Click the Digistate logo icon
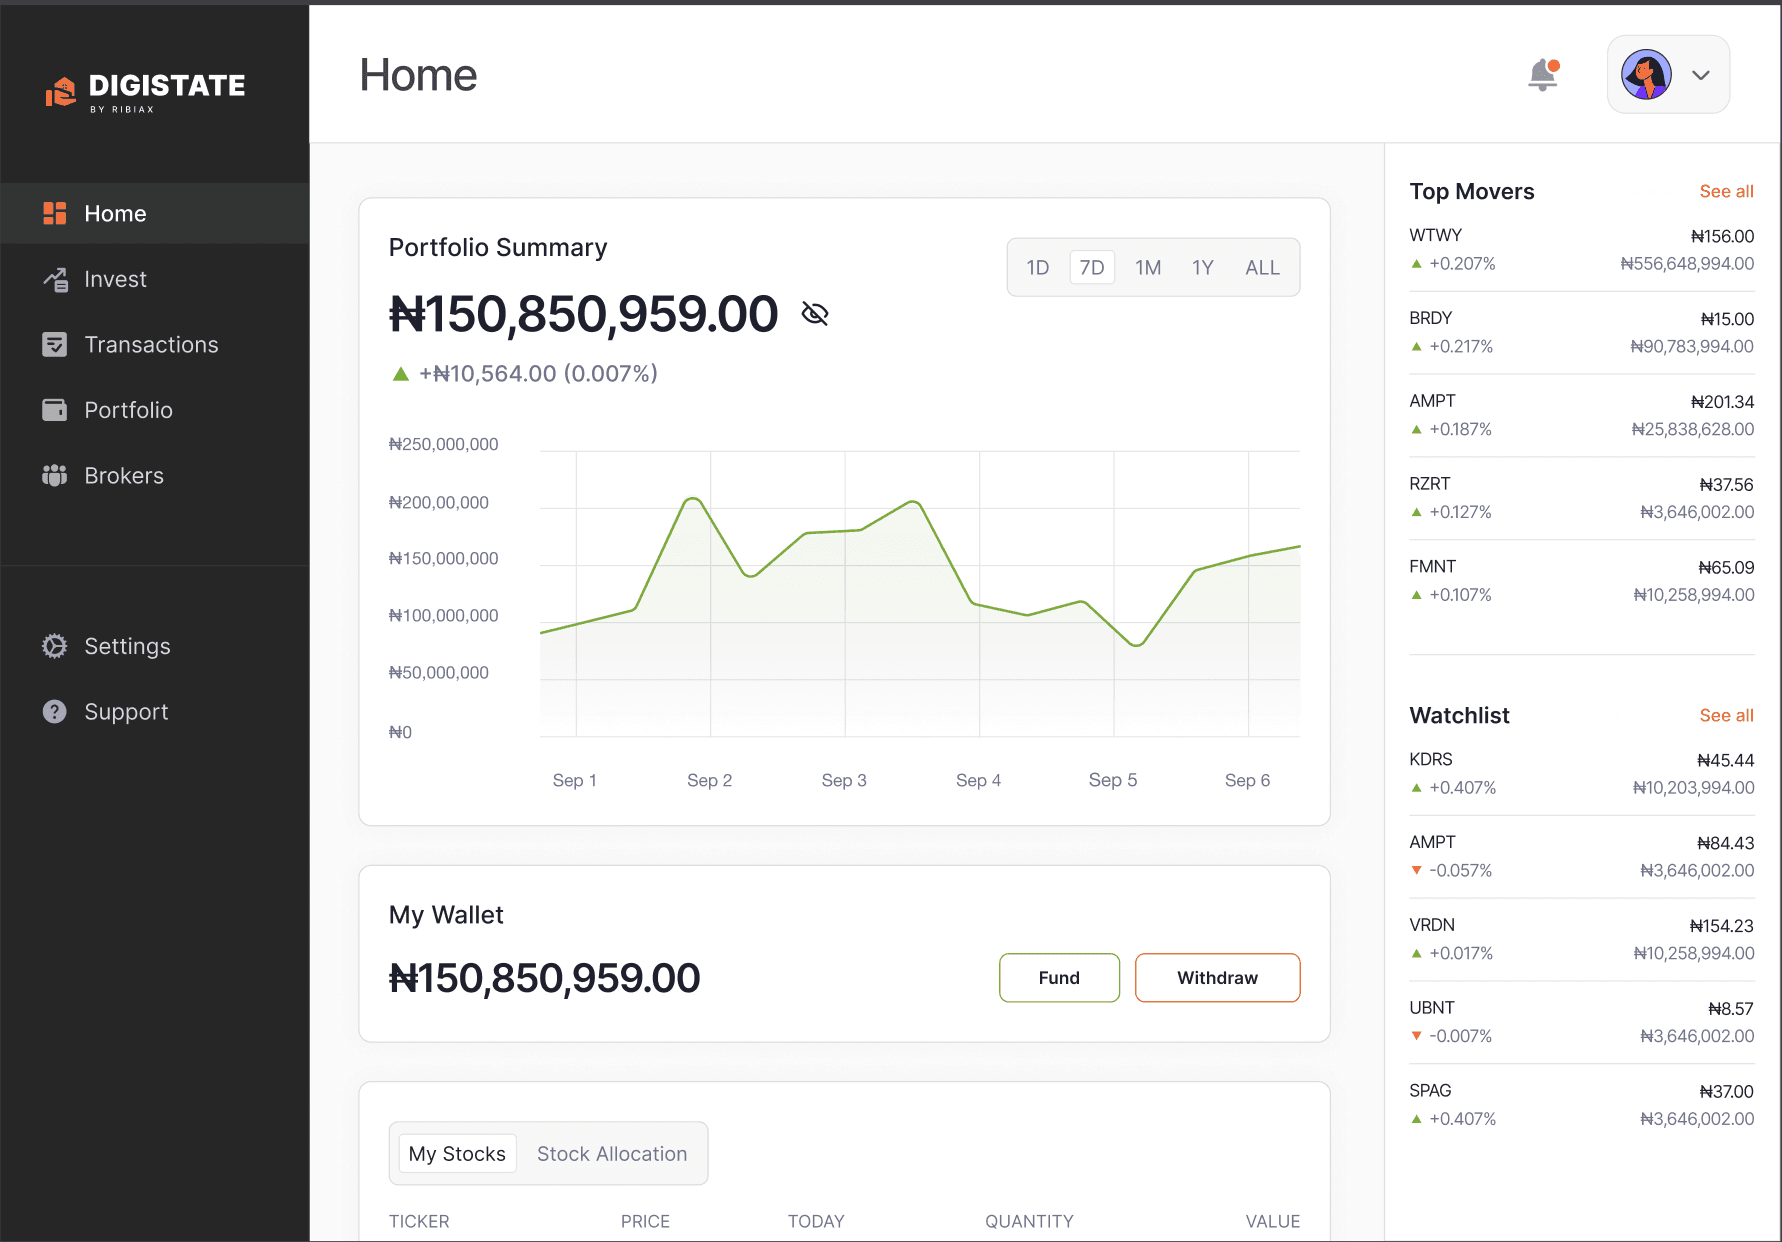1782x1242 pixels. coord(61,91)
